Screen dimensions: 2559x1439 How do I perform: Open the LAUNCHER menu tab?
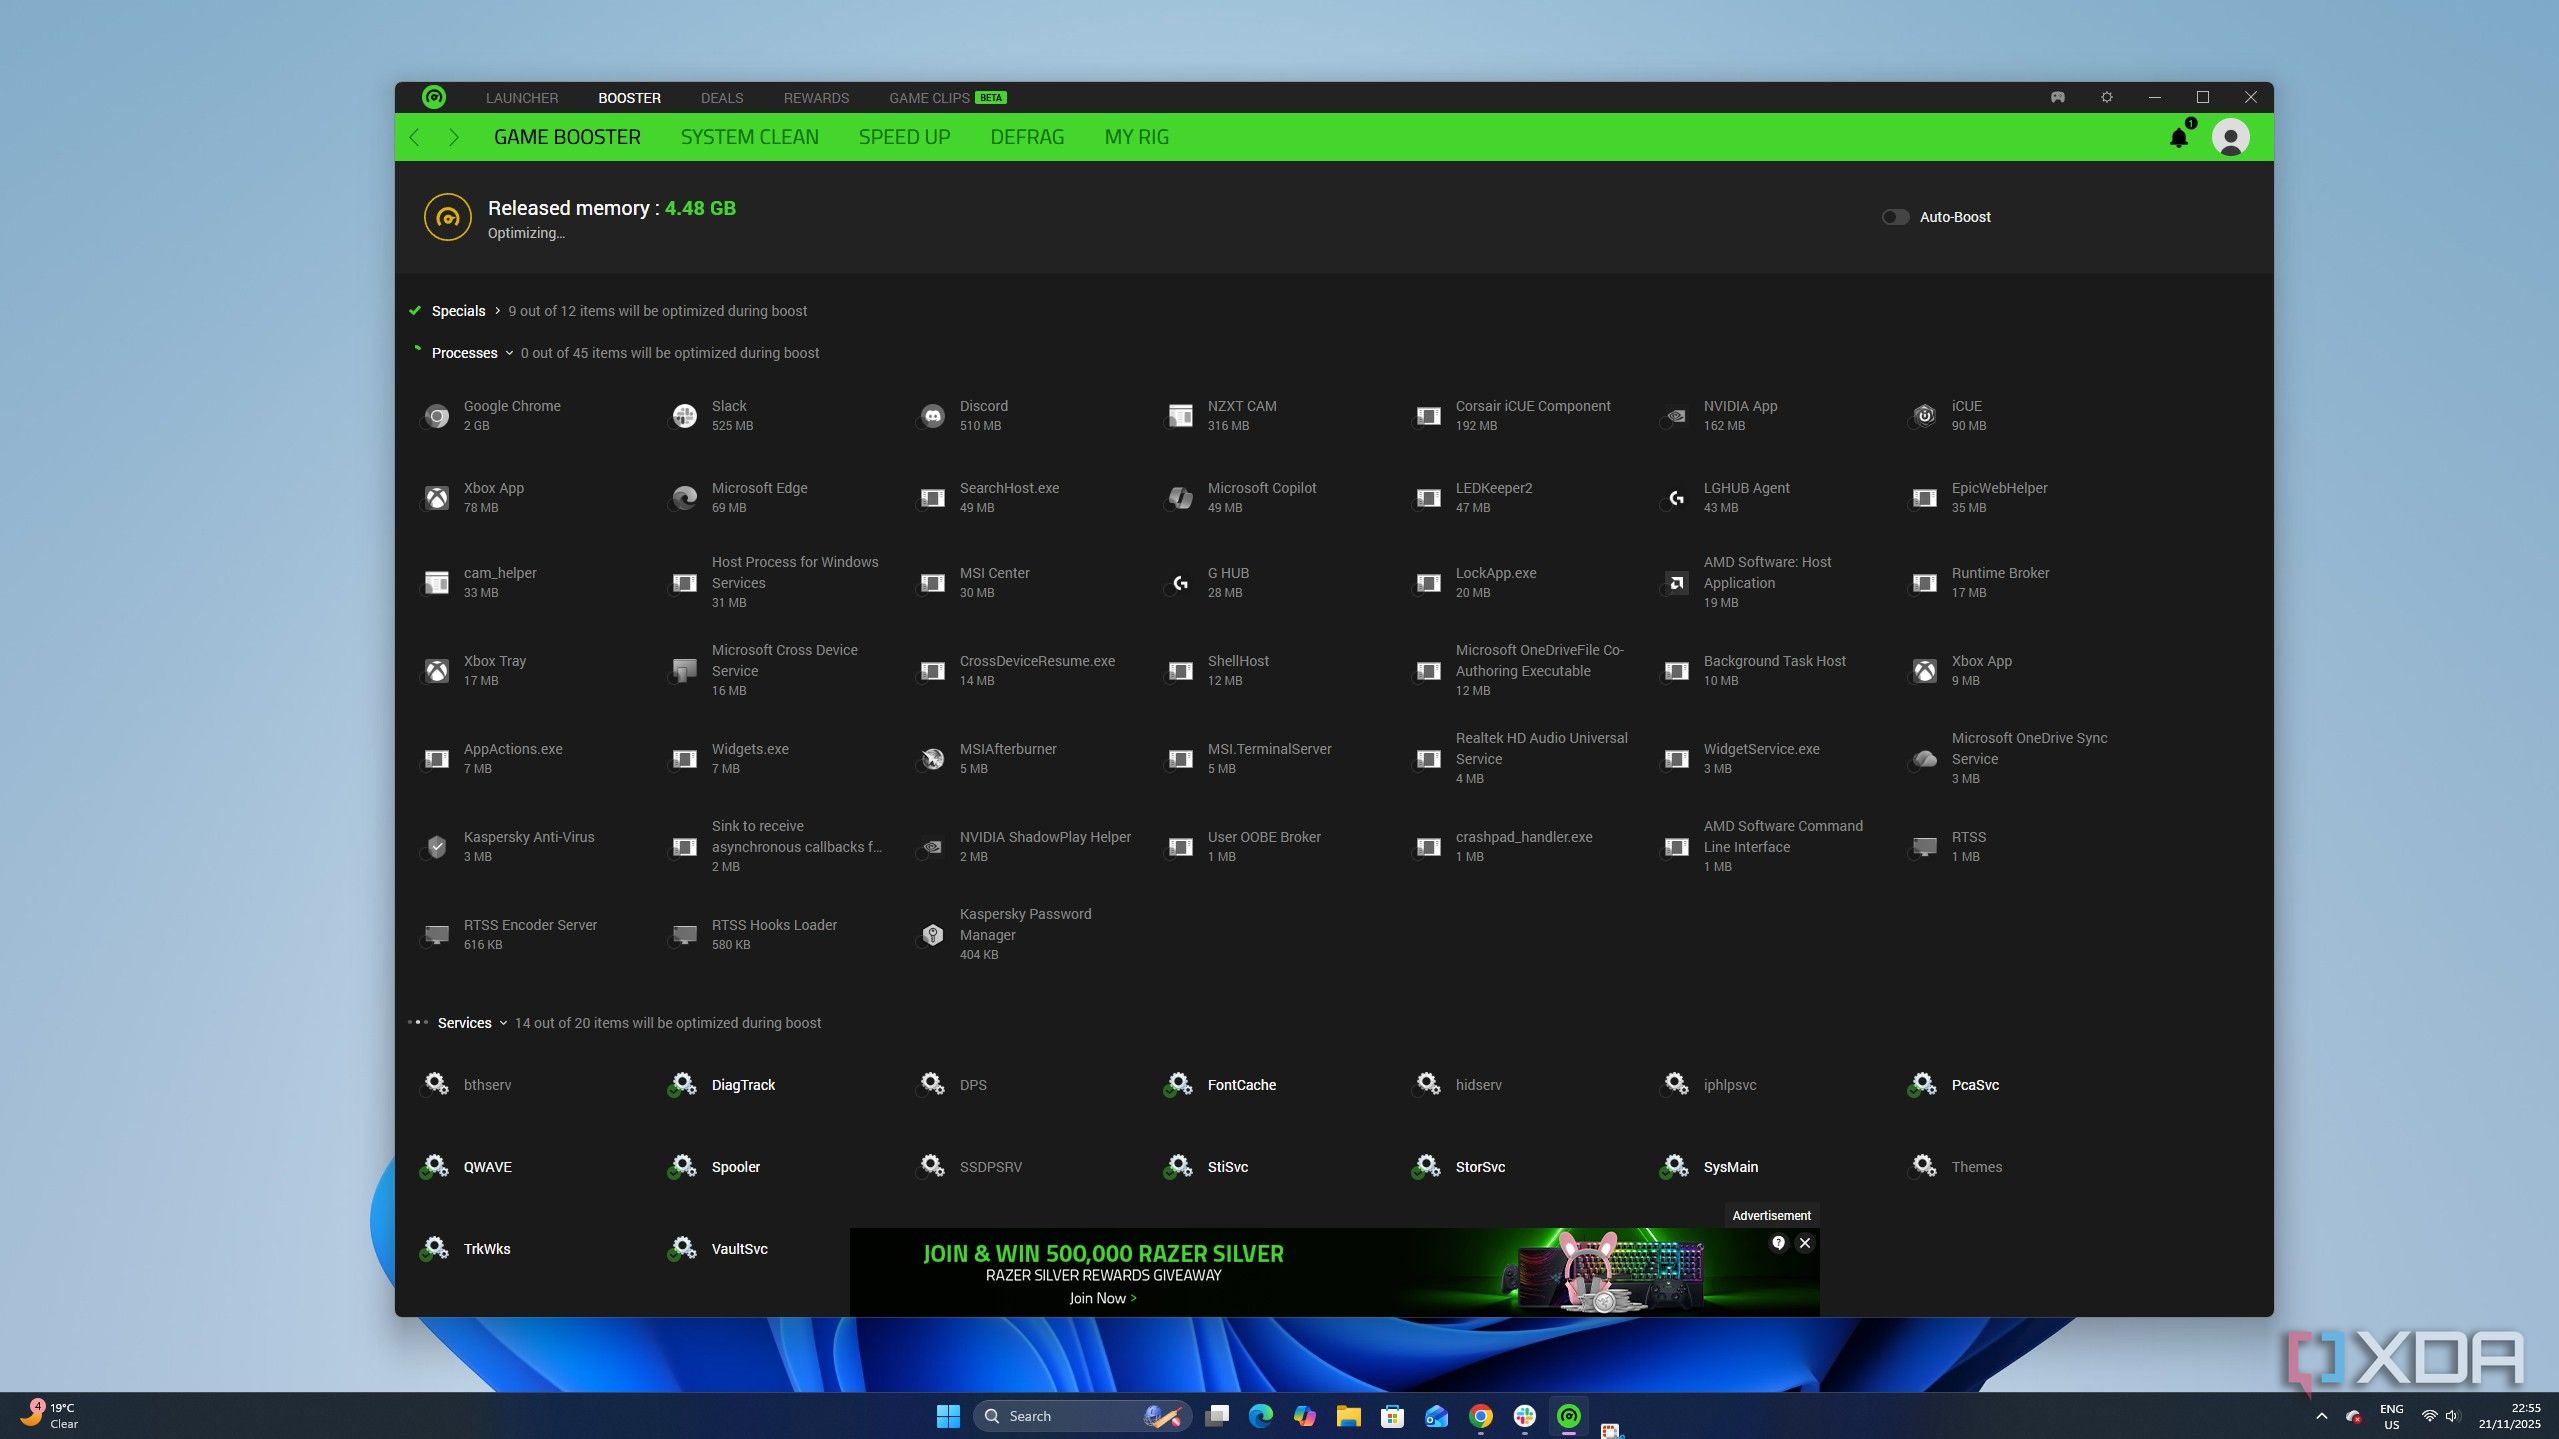pyautogui.click(x=521, y=98)
